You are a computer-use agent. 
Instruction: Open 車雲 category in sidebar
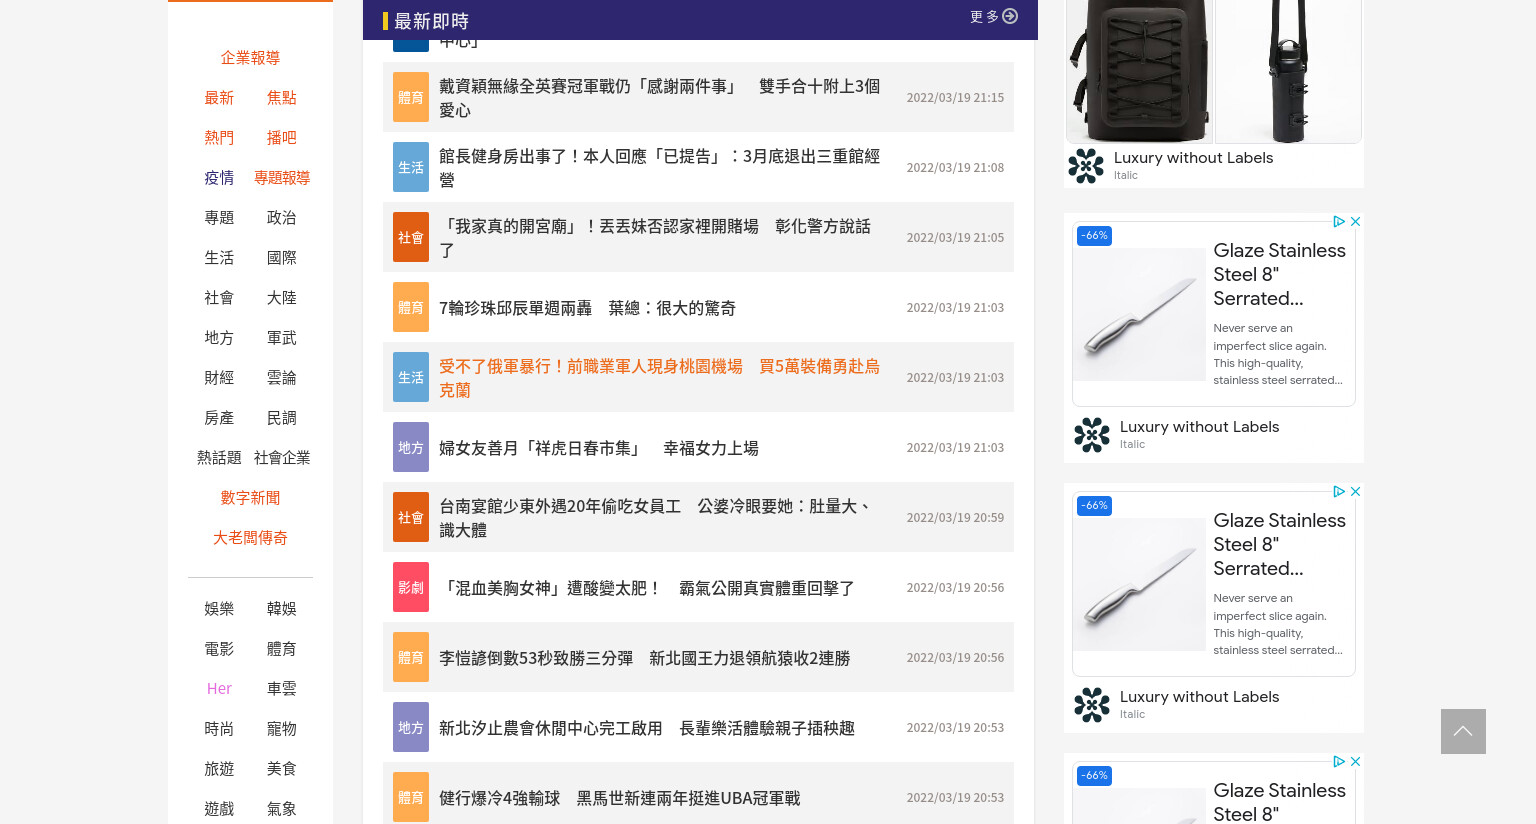point(281,689)
